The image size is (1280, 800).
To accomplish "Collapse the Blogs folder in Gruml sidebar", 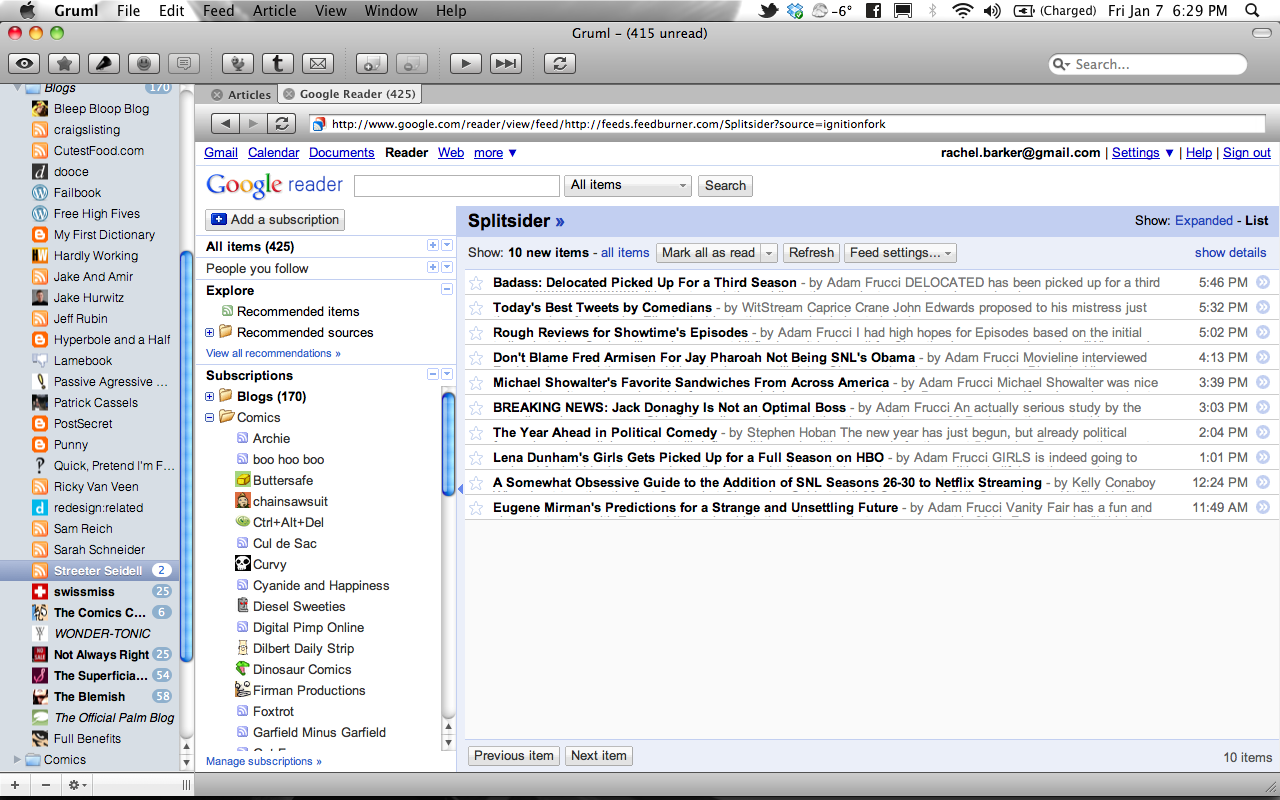I will coord(17,88).
